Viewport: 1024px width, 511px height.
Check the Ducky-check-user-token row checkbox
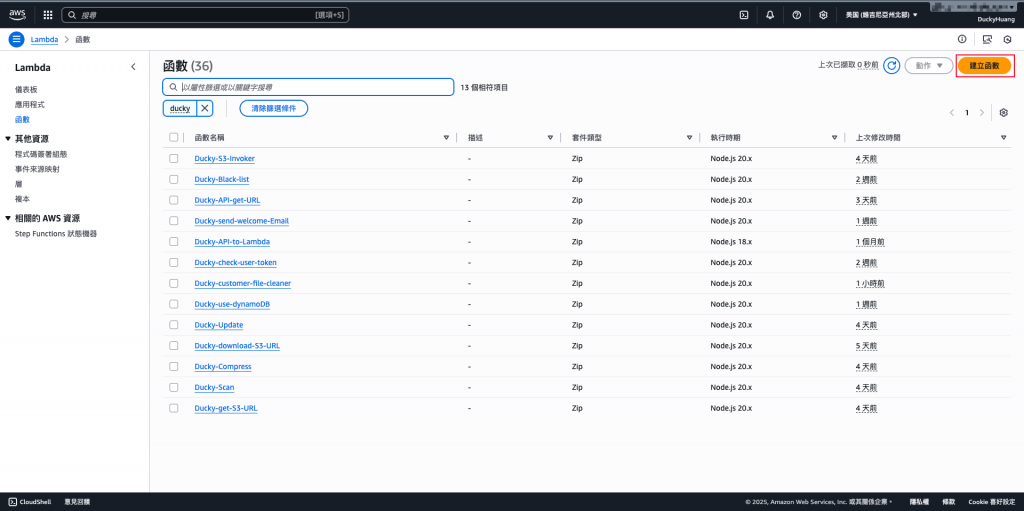pyautogui.click(x=173, y=262)
